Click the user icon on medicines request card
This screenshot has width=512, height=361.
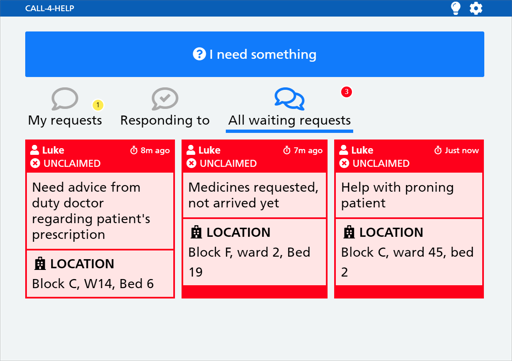tap(191, 150)
